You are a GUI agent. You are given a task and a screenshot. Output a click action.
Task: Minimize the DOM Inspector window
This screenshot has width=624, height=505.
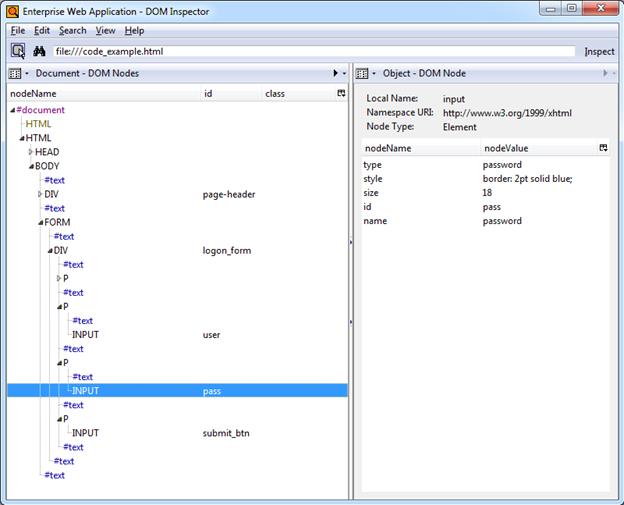pos(551,9)
